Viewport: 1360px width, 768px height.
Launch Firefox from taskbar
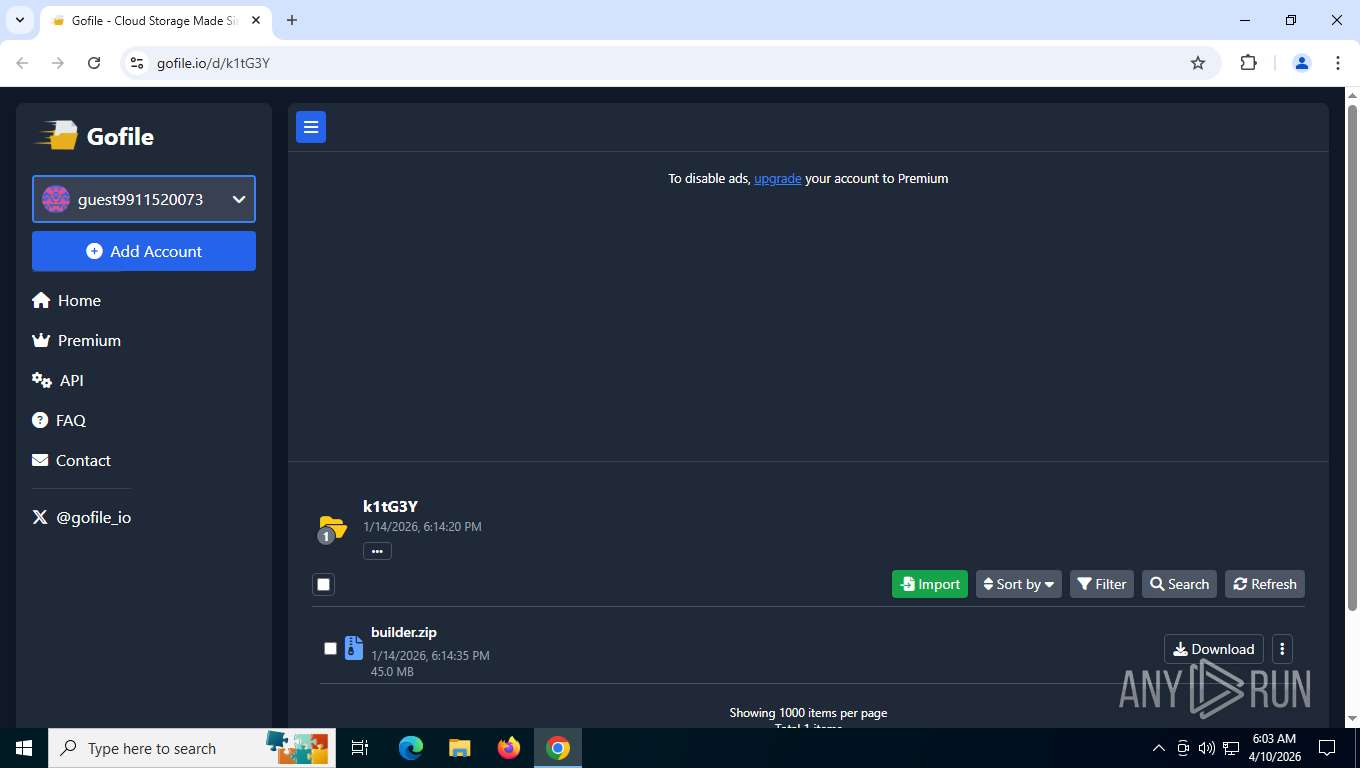509,748
